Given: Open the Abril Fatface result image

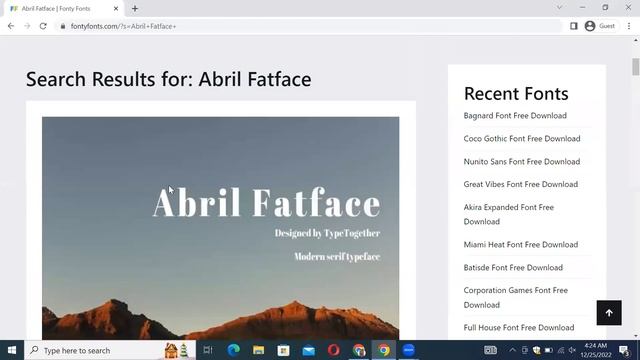Looking at the screenshot, I should click(220, 228).
